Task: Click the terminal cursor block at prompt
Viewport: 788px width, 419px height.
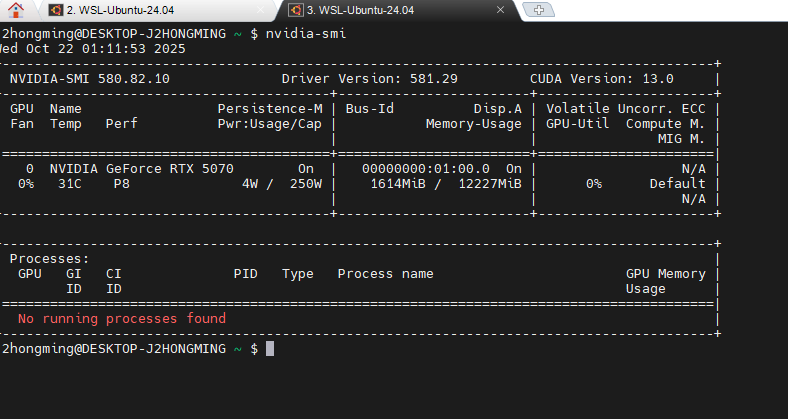Action: 269,348
